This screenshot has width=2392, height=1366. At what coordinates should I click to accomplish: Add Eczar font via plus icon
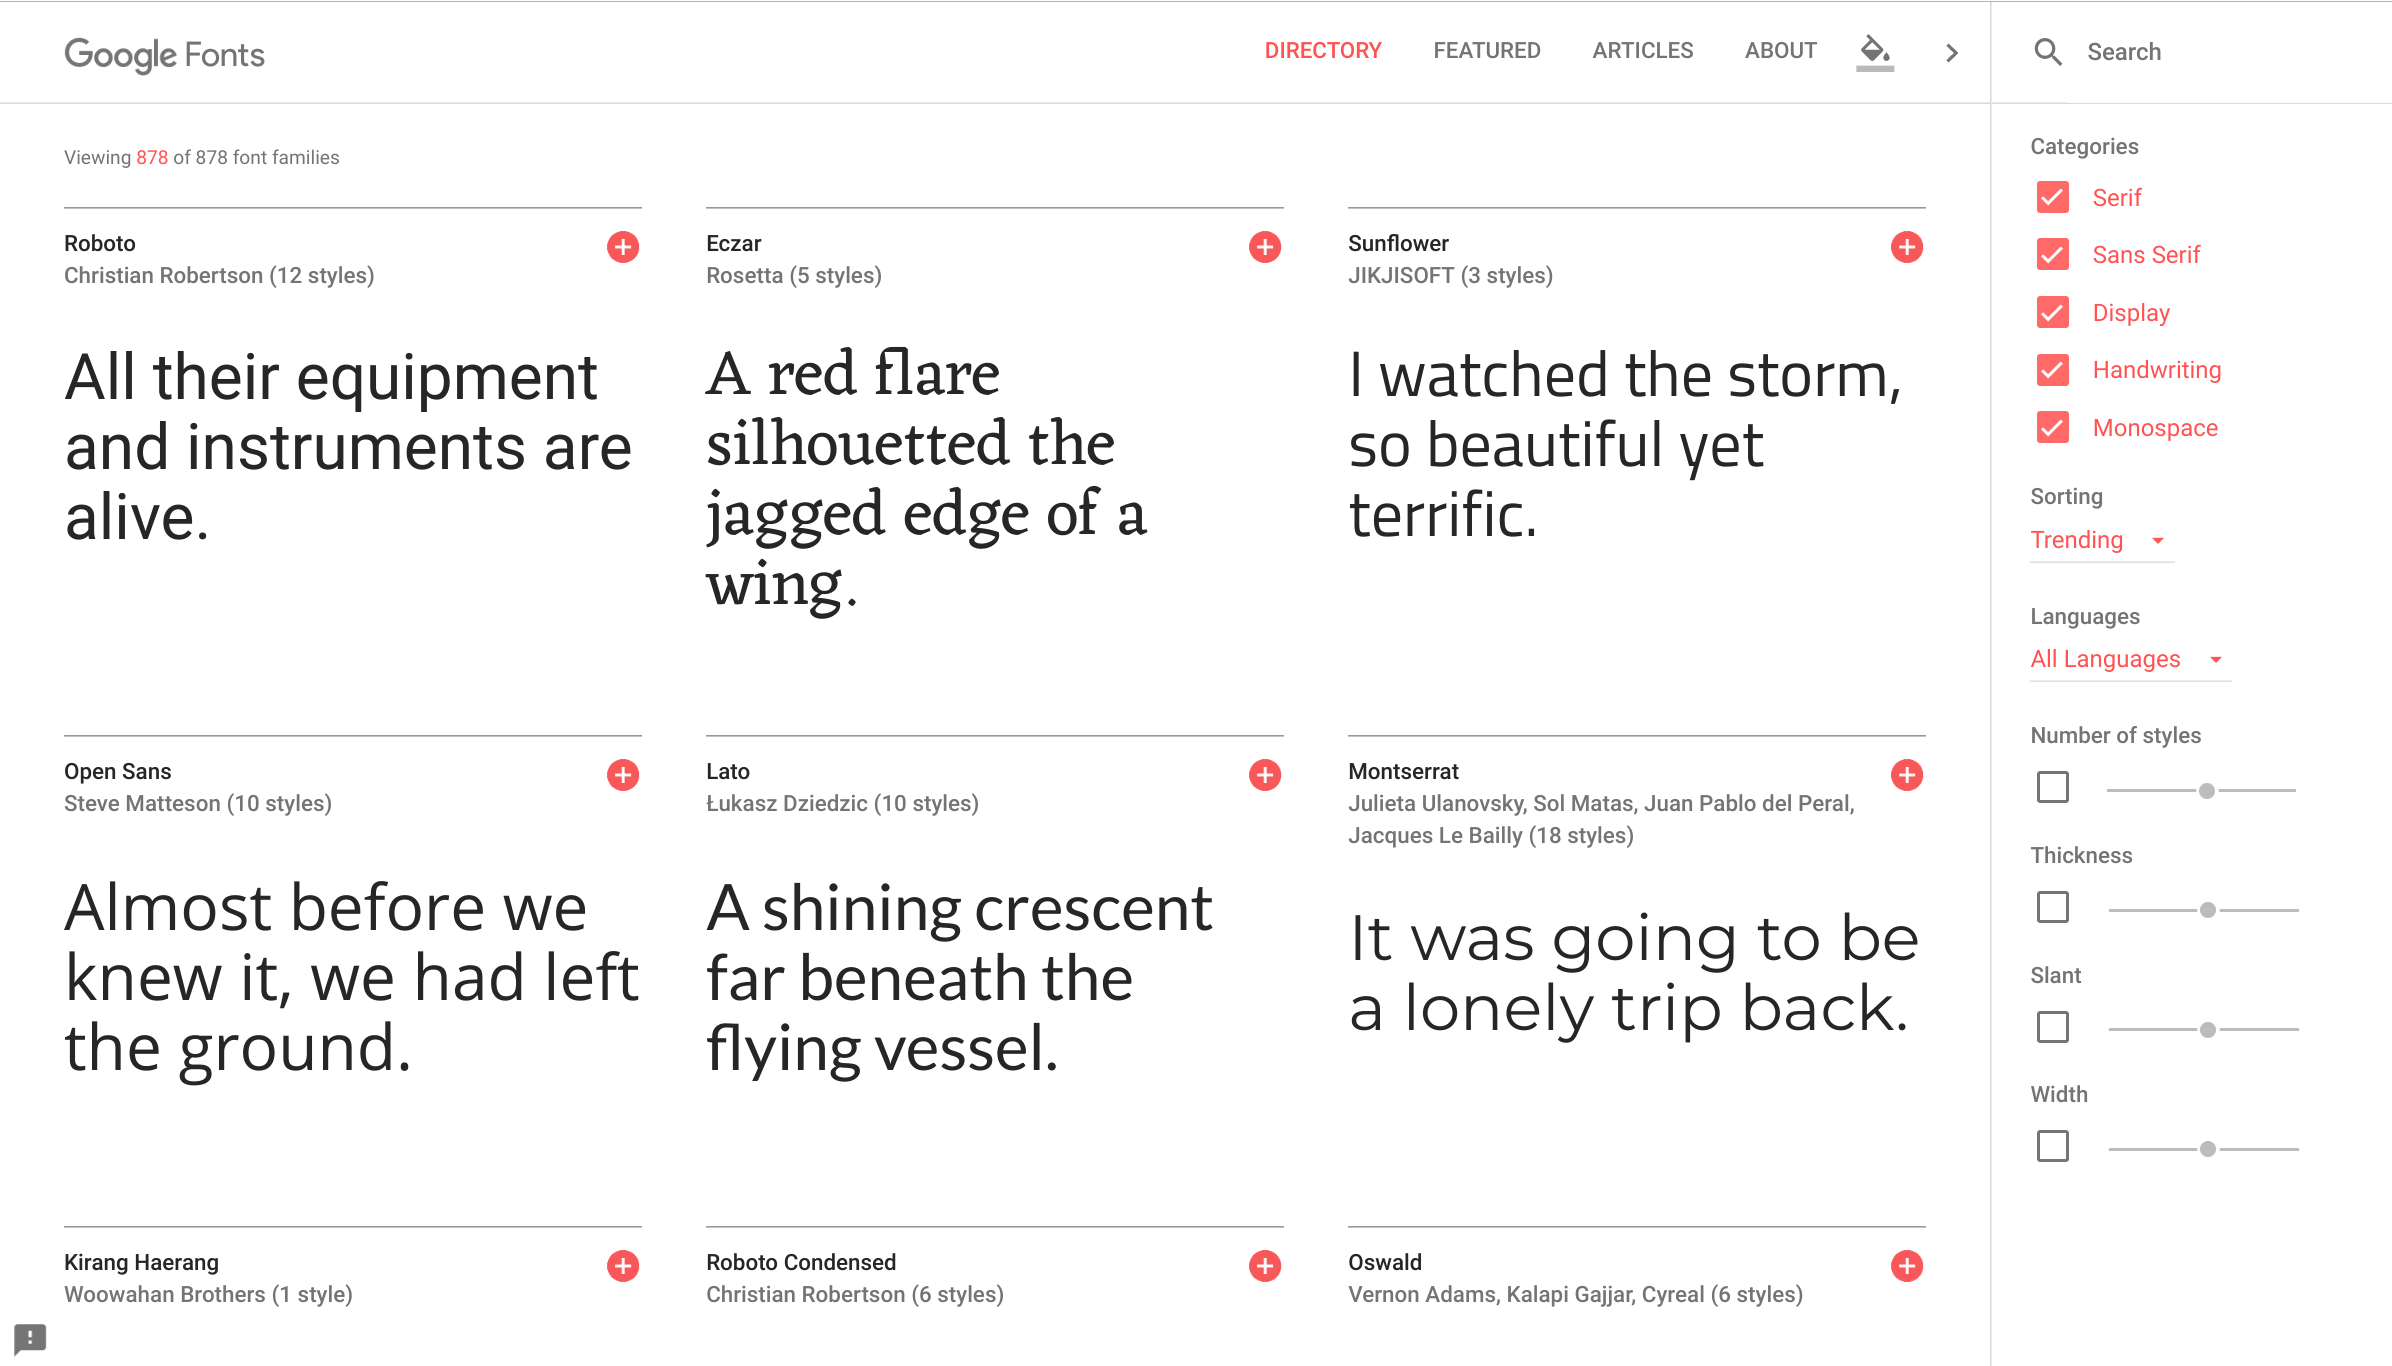pos(1263,247)
